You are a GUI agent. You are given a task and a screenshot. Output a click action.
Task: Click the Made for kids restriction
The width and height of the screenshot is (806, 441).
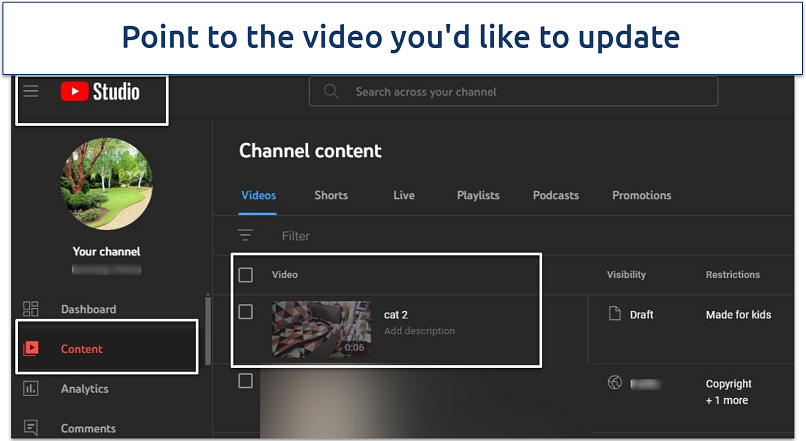coord(738,315)
